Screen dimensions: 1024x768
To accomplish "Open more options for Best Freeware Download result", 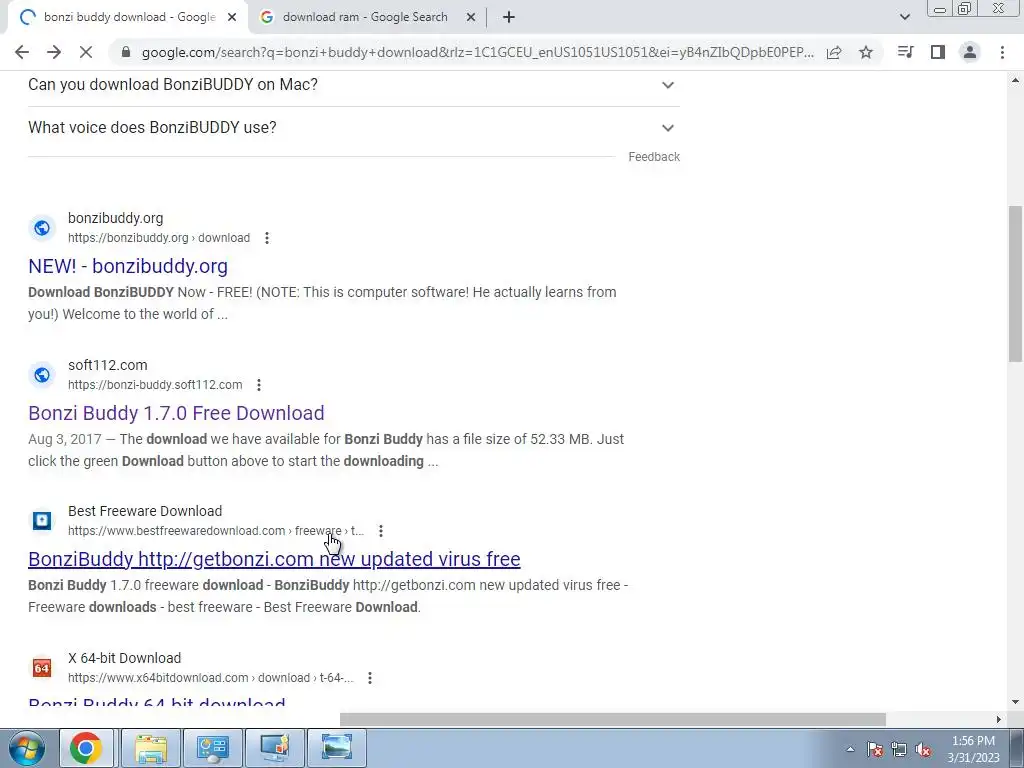I will (x=381, y=532).
